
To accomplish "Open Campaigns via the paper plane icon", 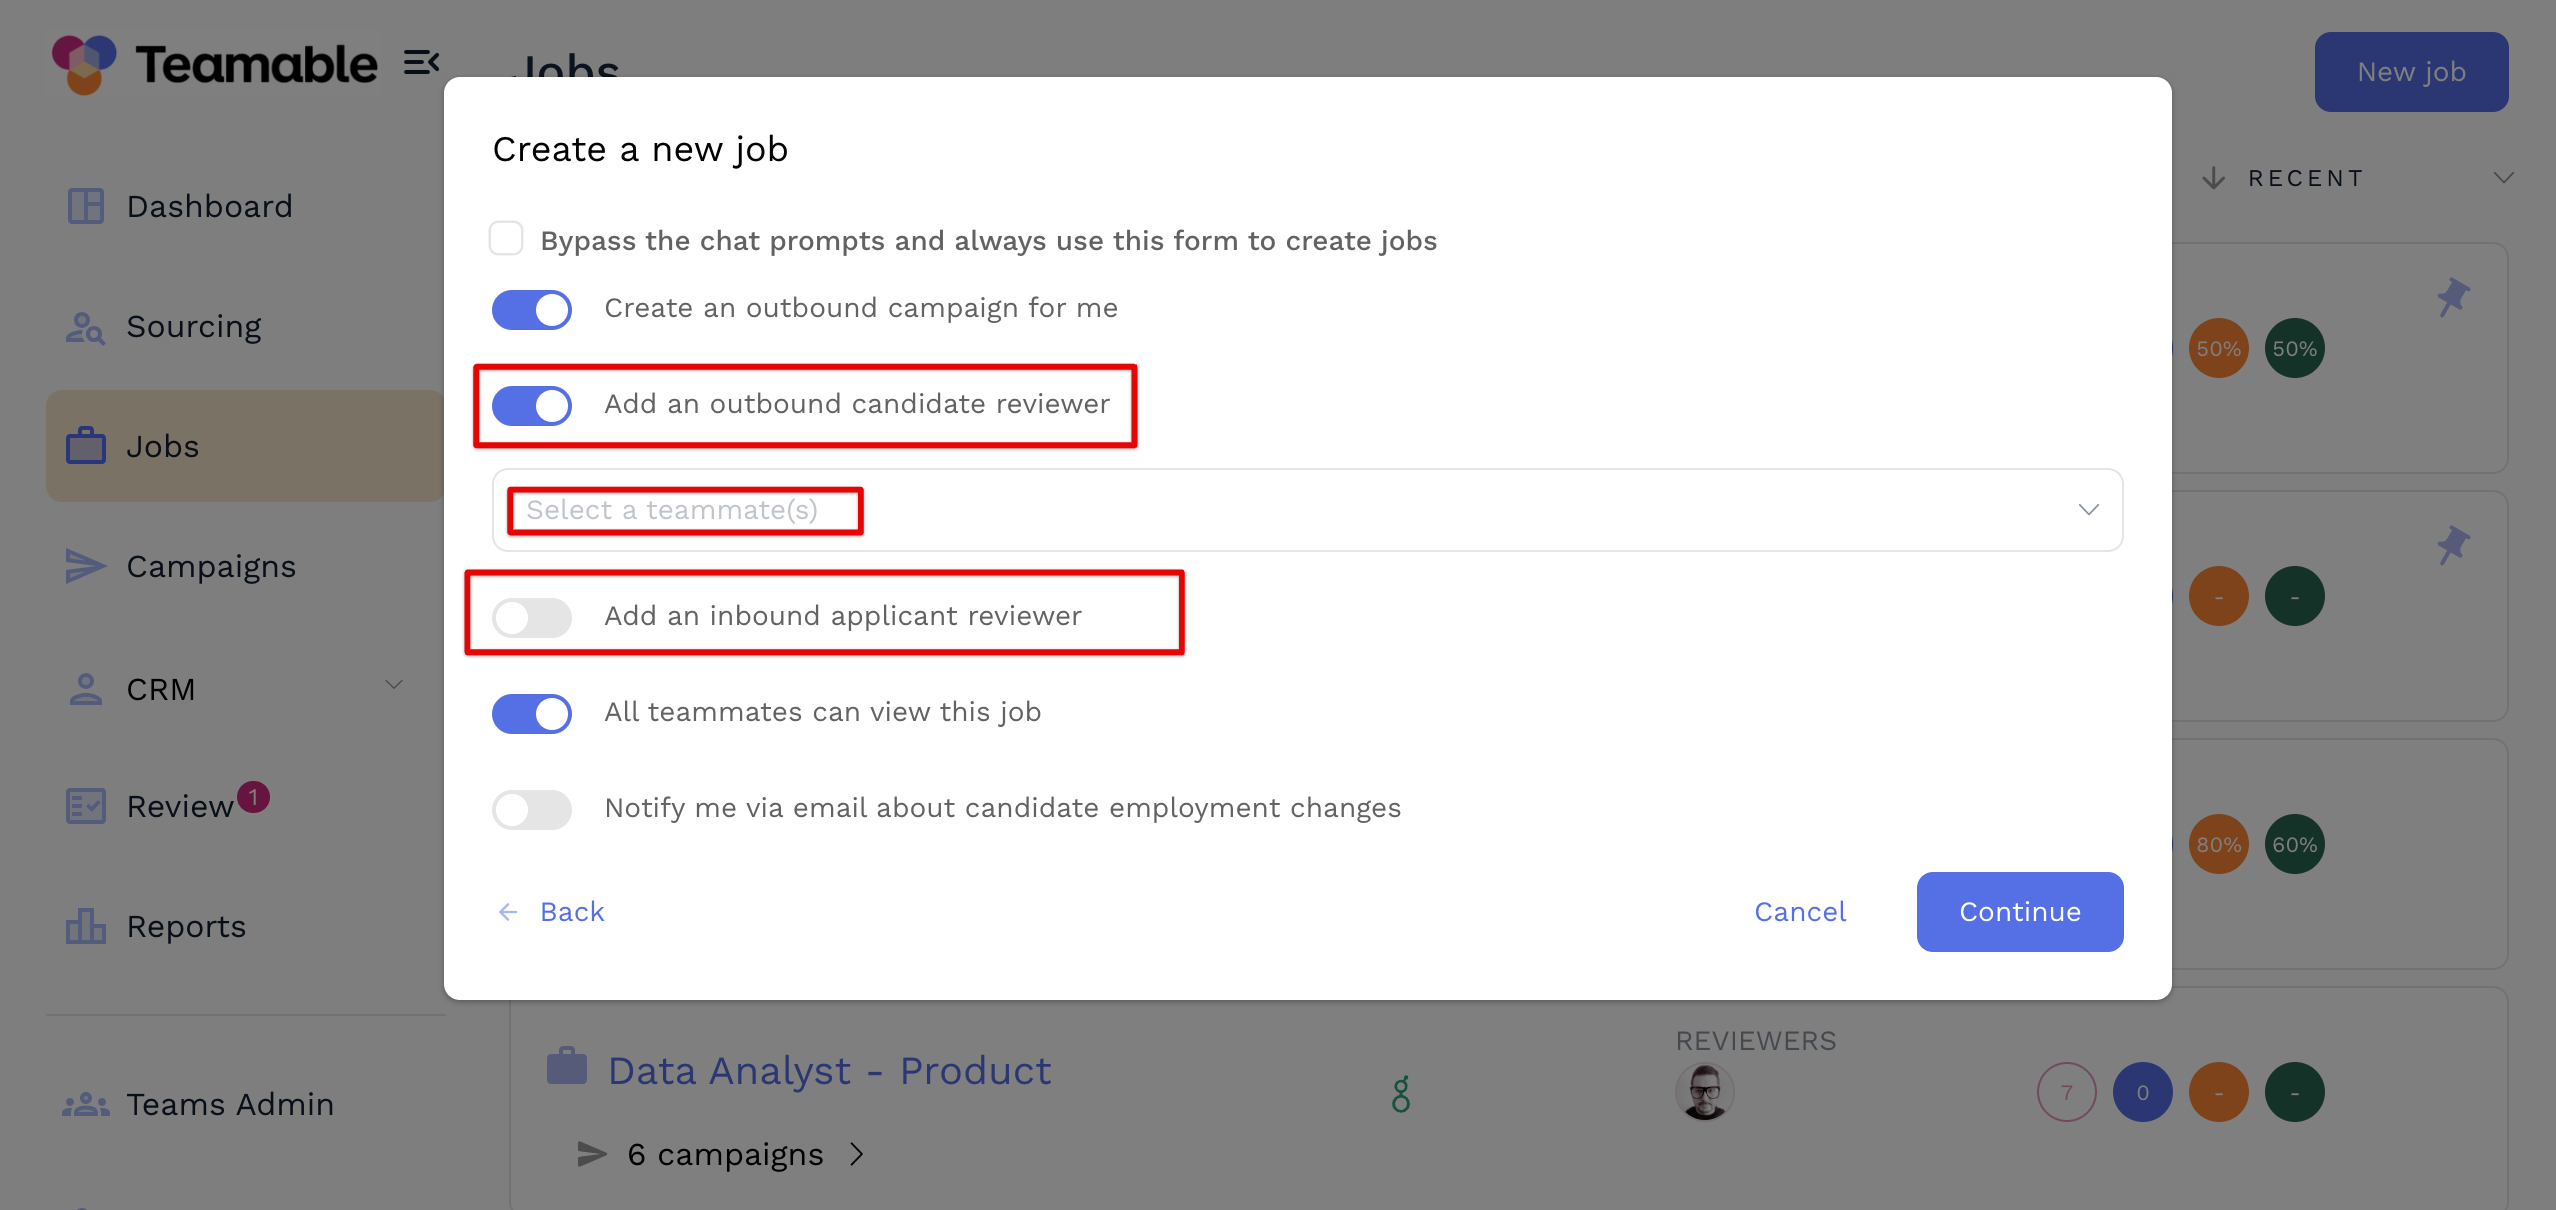I will [84, 566].
